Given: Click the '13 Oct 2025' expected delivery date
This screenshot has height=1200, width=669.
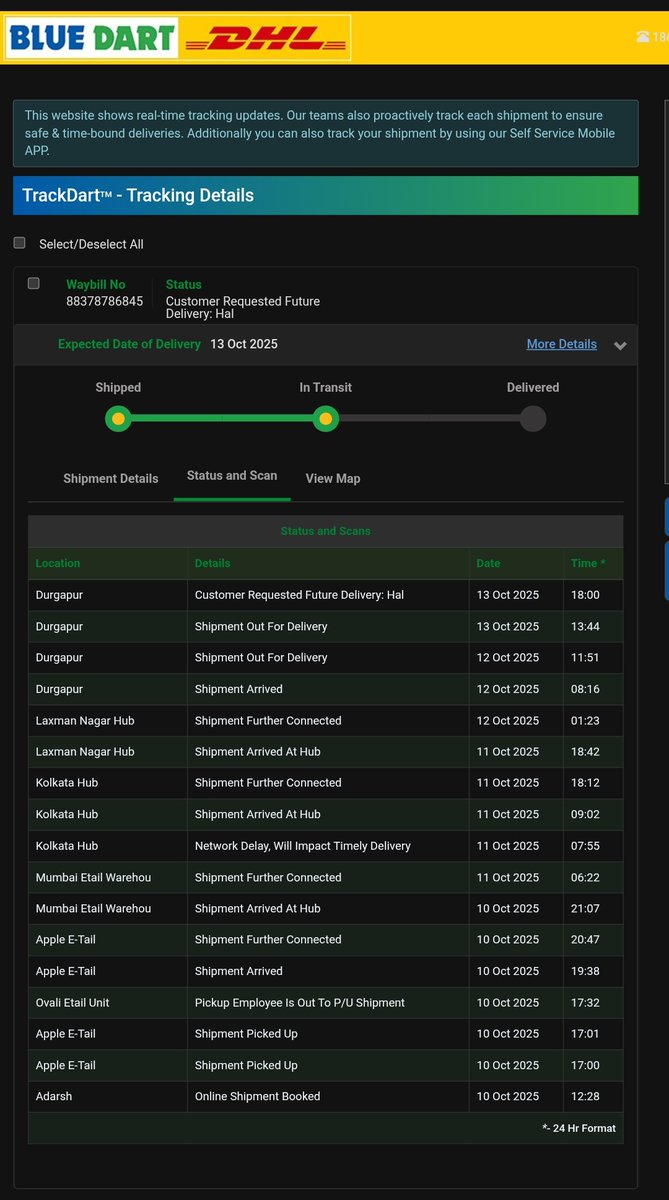Looking at the screenshot, I should click(x=244, y=344).
